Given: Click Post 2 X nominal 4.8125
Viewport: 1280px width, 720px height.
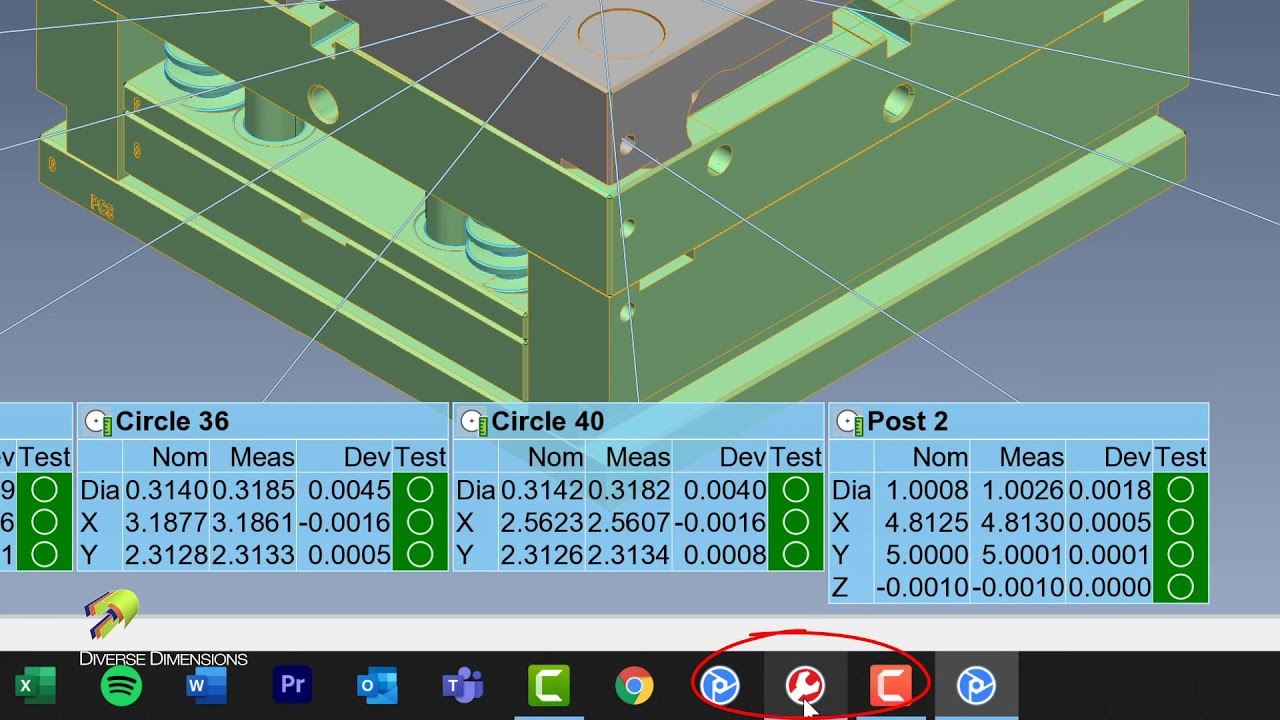Looking at the screenshot, I should tap(927, 522).
